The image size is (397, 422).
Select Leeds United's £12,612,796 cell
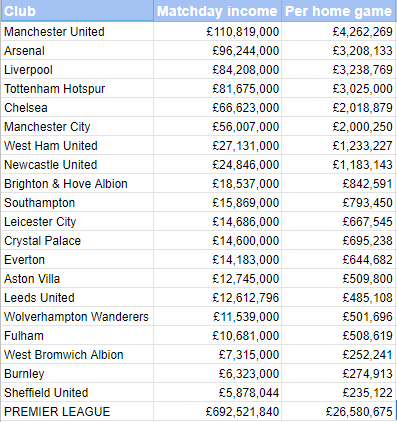coord(217,298)
